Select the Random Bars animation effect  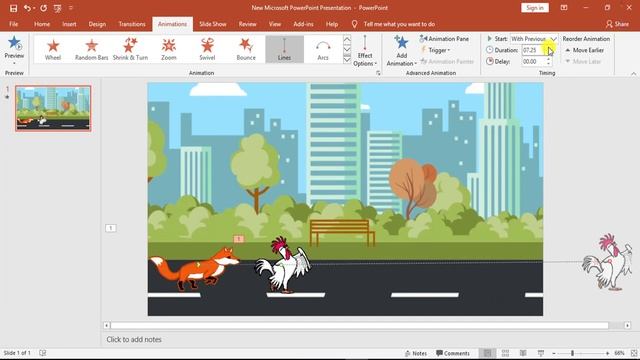click(x=91, y=49)
